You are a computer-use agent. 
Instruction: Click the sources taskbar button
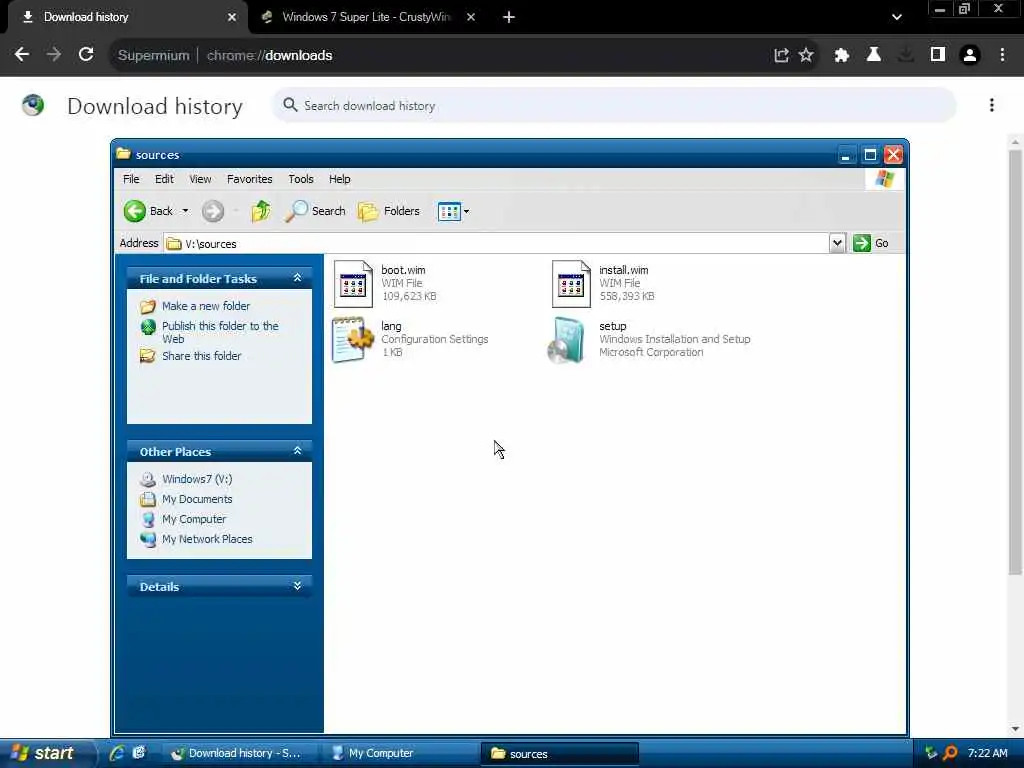pyautogui.click(x=560, y=753)
